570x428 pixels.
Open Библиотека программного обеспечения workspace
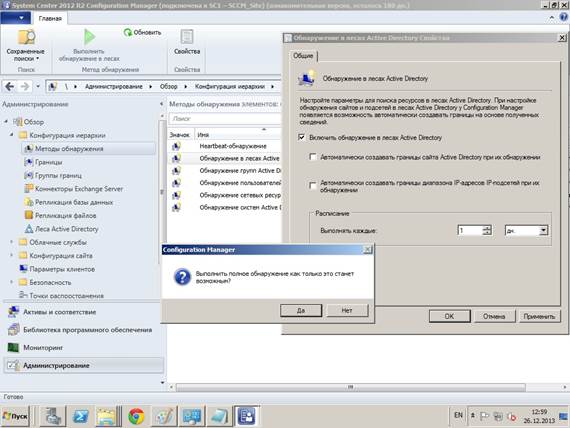84,330
